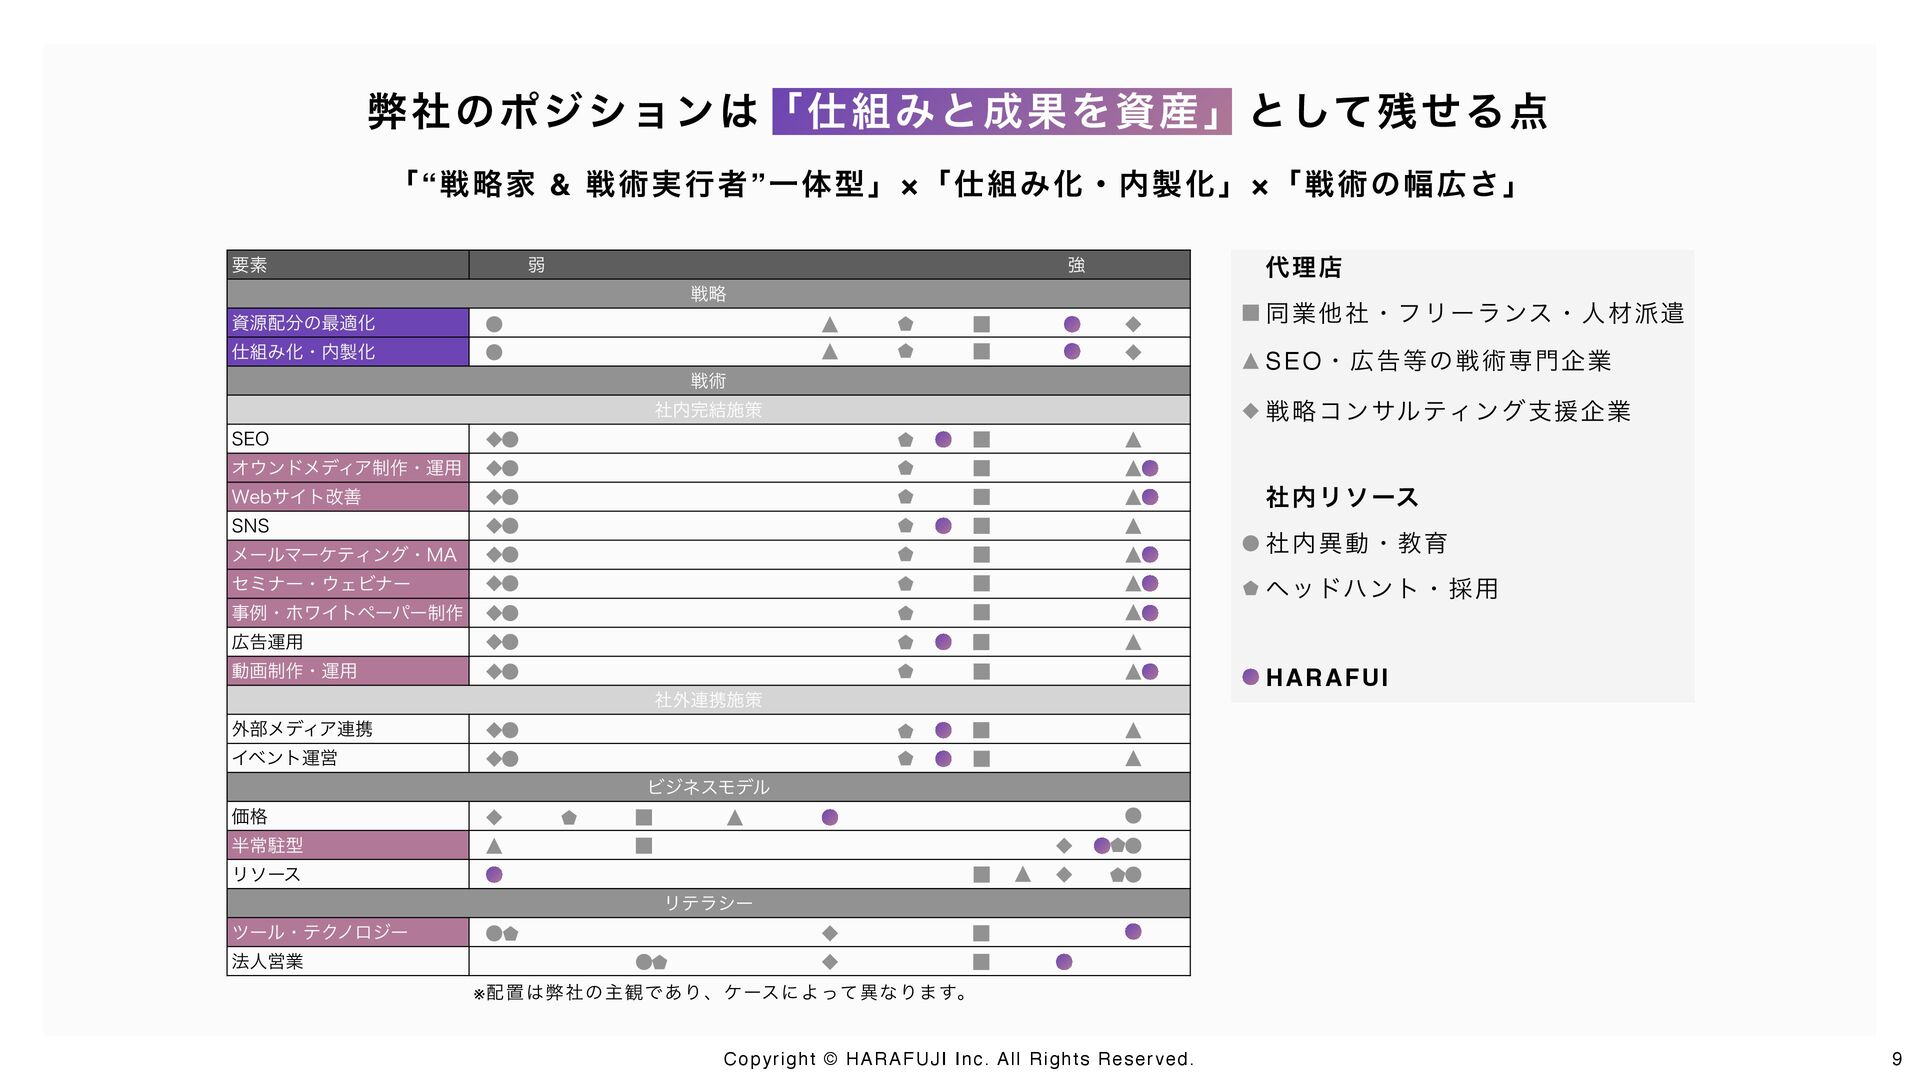Click the gray circle legend marker for 社内異動・教育
The height and width of the screenshot is (1080, 1920).
coord(1250,543)
